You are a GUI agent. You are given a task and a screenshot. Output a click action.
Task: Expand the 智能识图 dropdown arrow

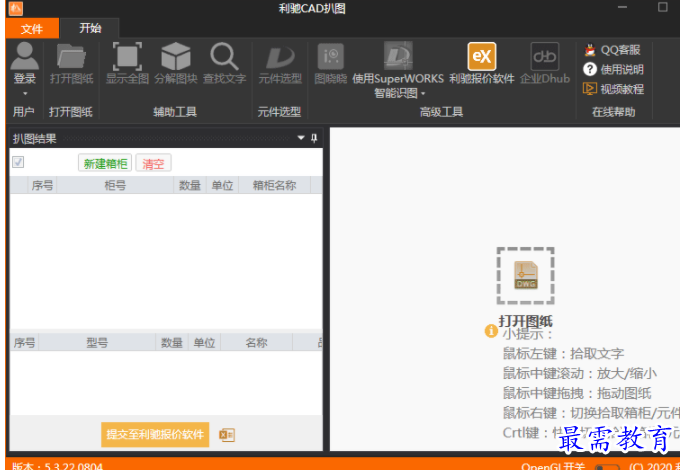click(423, 94)
